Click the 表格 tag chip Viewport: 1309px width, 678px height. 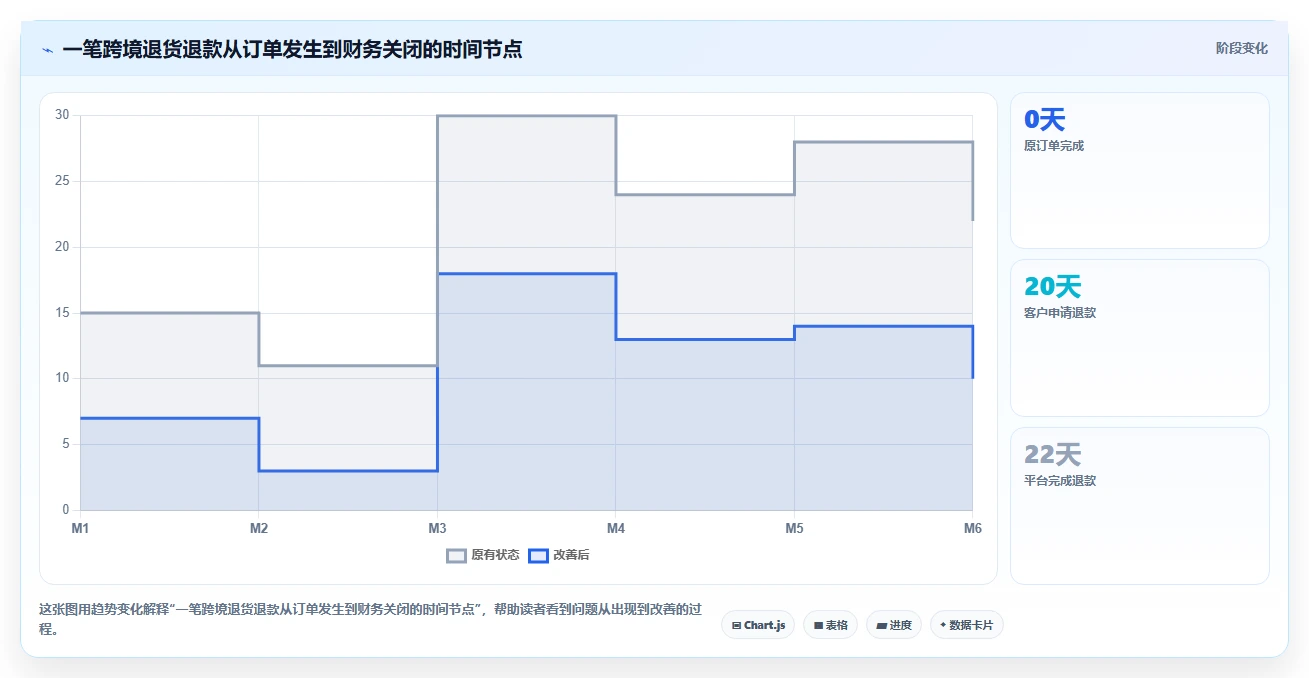coord(830,625)
